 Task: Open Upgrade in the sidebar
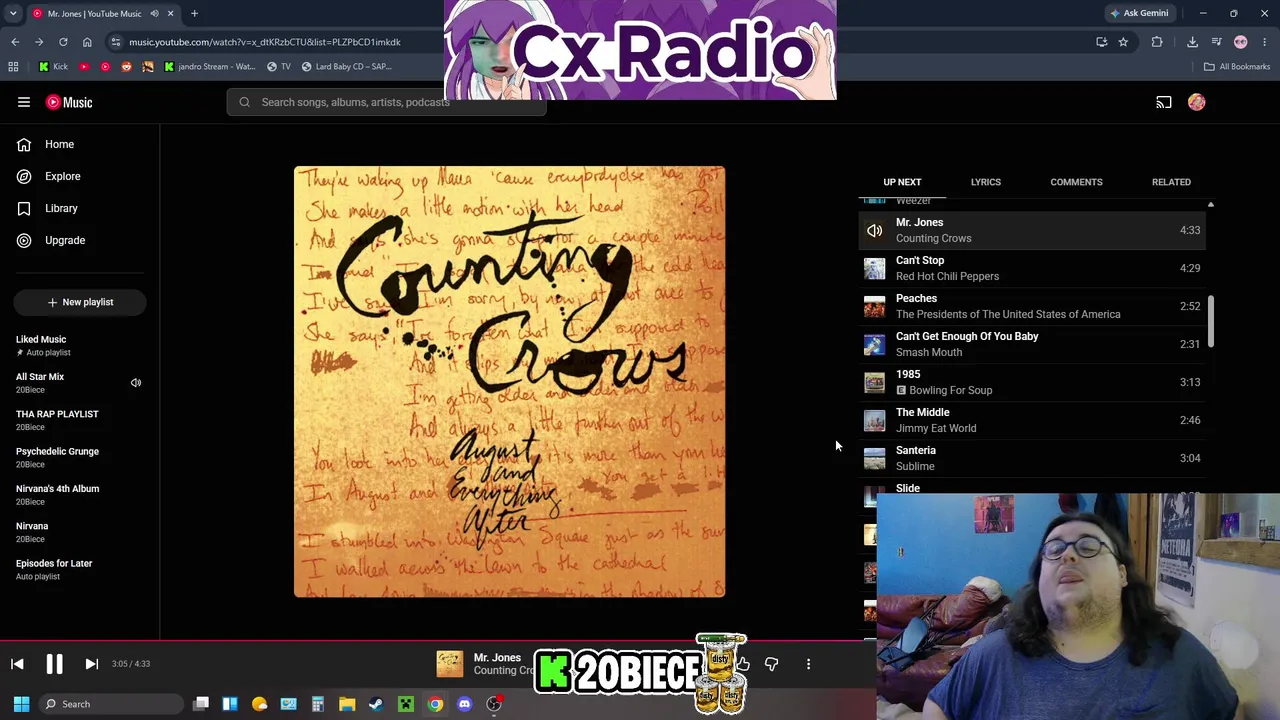tap(80, 240)
